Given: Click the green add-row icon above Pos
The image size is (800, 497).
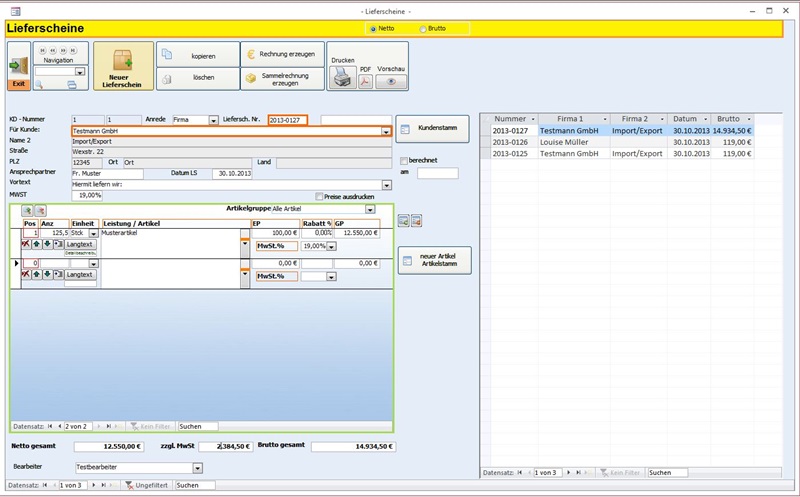Looking at the screenshot, I should point(27,210).
